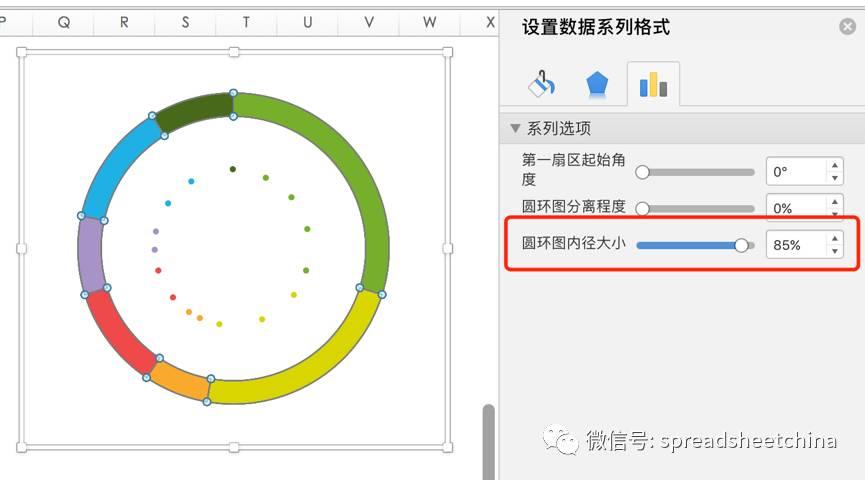This screenshot has height=480, width=865.
Task: Select column Q header
Action: pos(63,22)
